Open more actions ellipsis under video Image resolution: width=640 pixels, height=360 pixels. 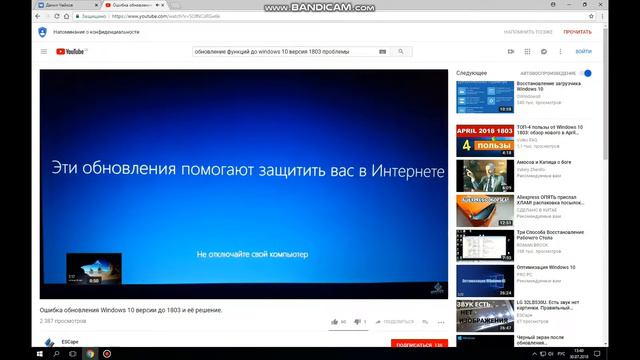coord(441,322)
